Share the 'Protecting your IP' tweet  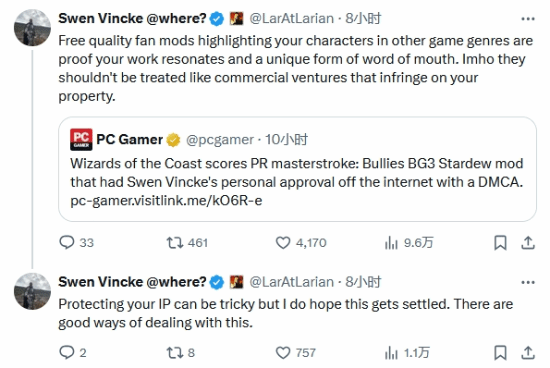(528, 353)
